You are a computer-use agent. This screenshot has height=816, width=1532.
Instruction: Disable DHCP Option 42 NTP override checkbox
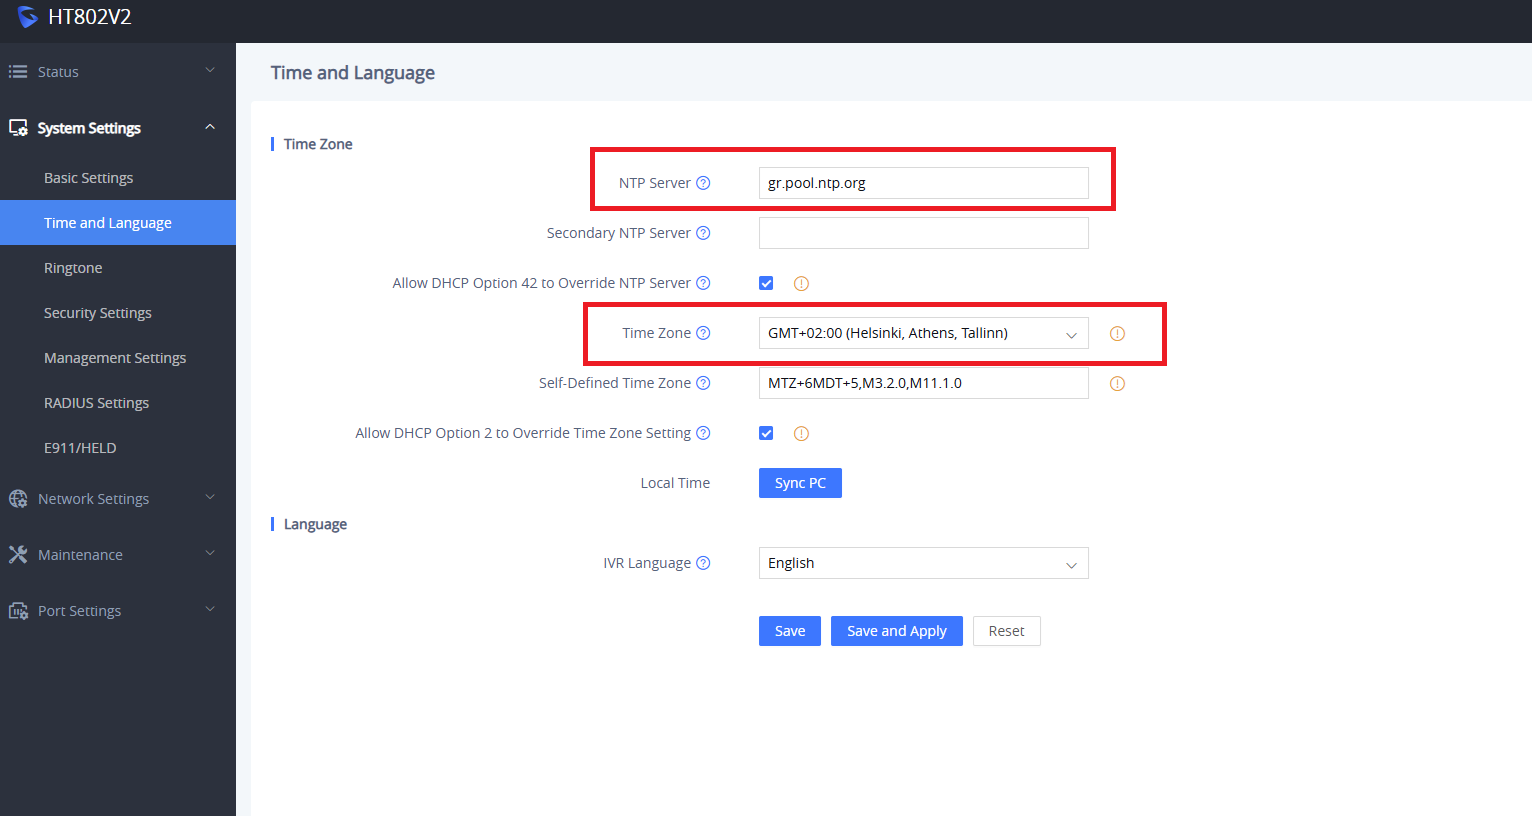click(x=766, y=283)
